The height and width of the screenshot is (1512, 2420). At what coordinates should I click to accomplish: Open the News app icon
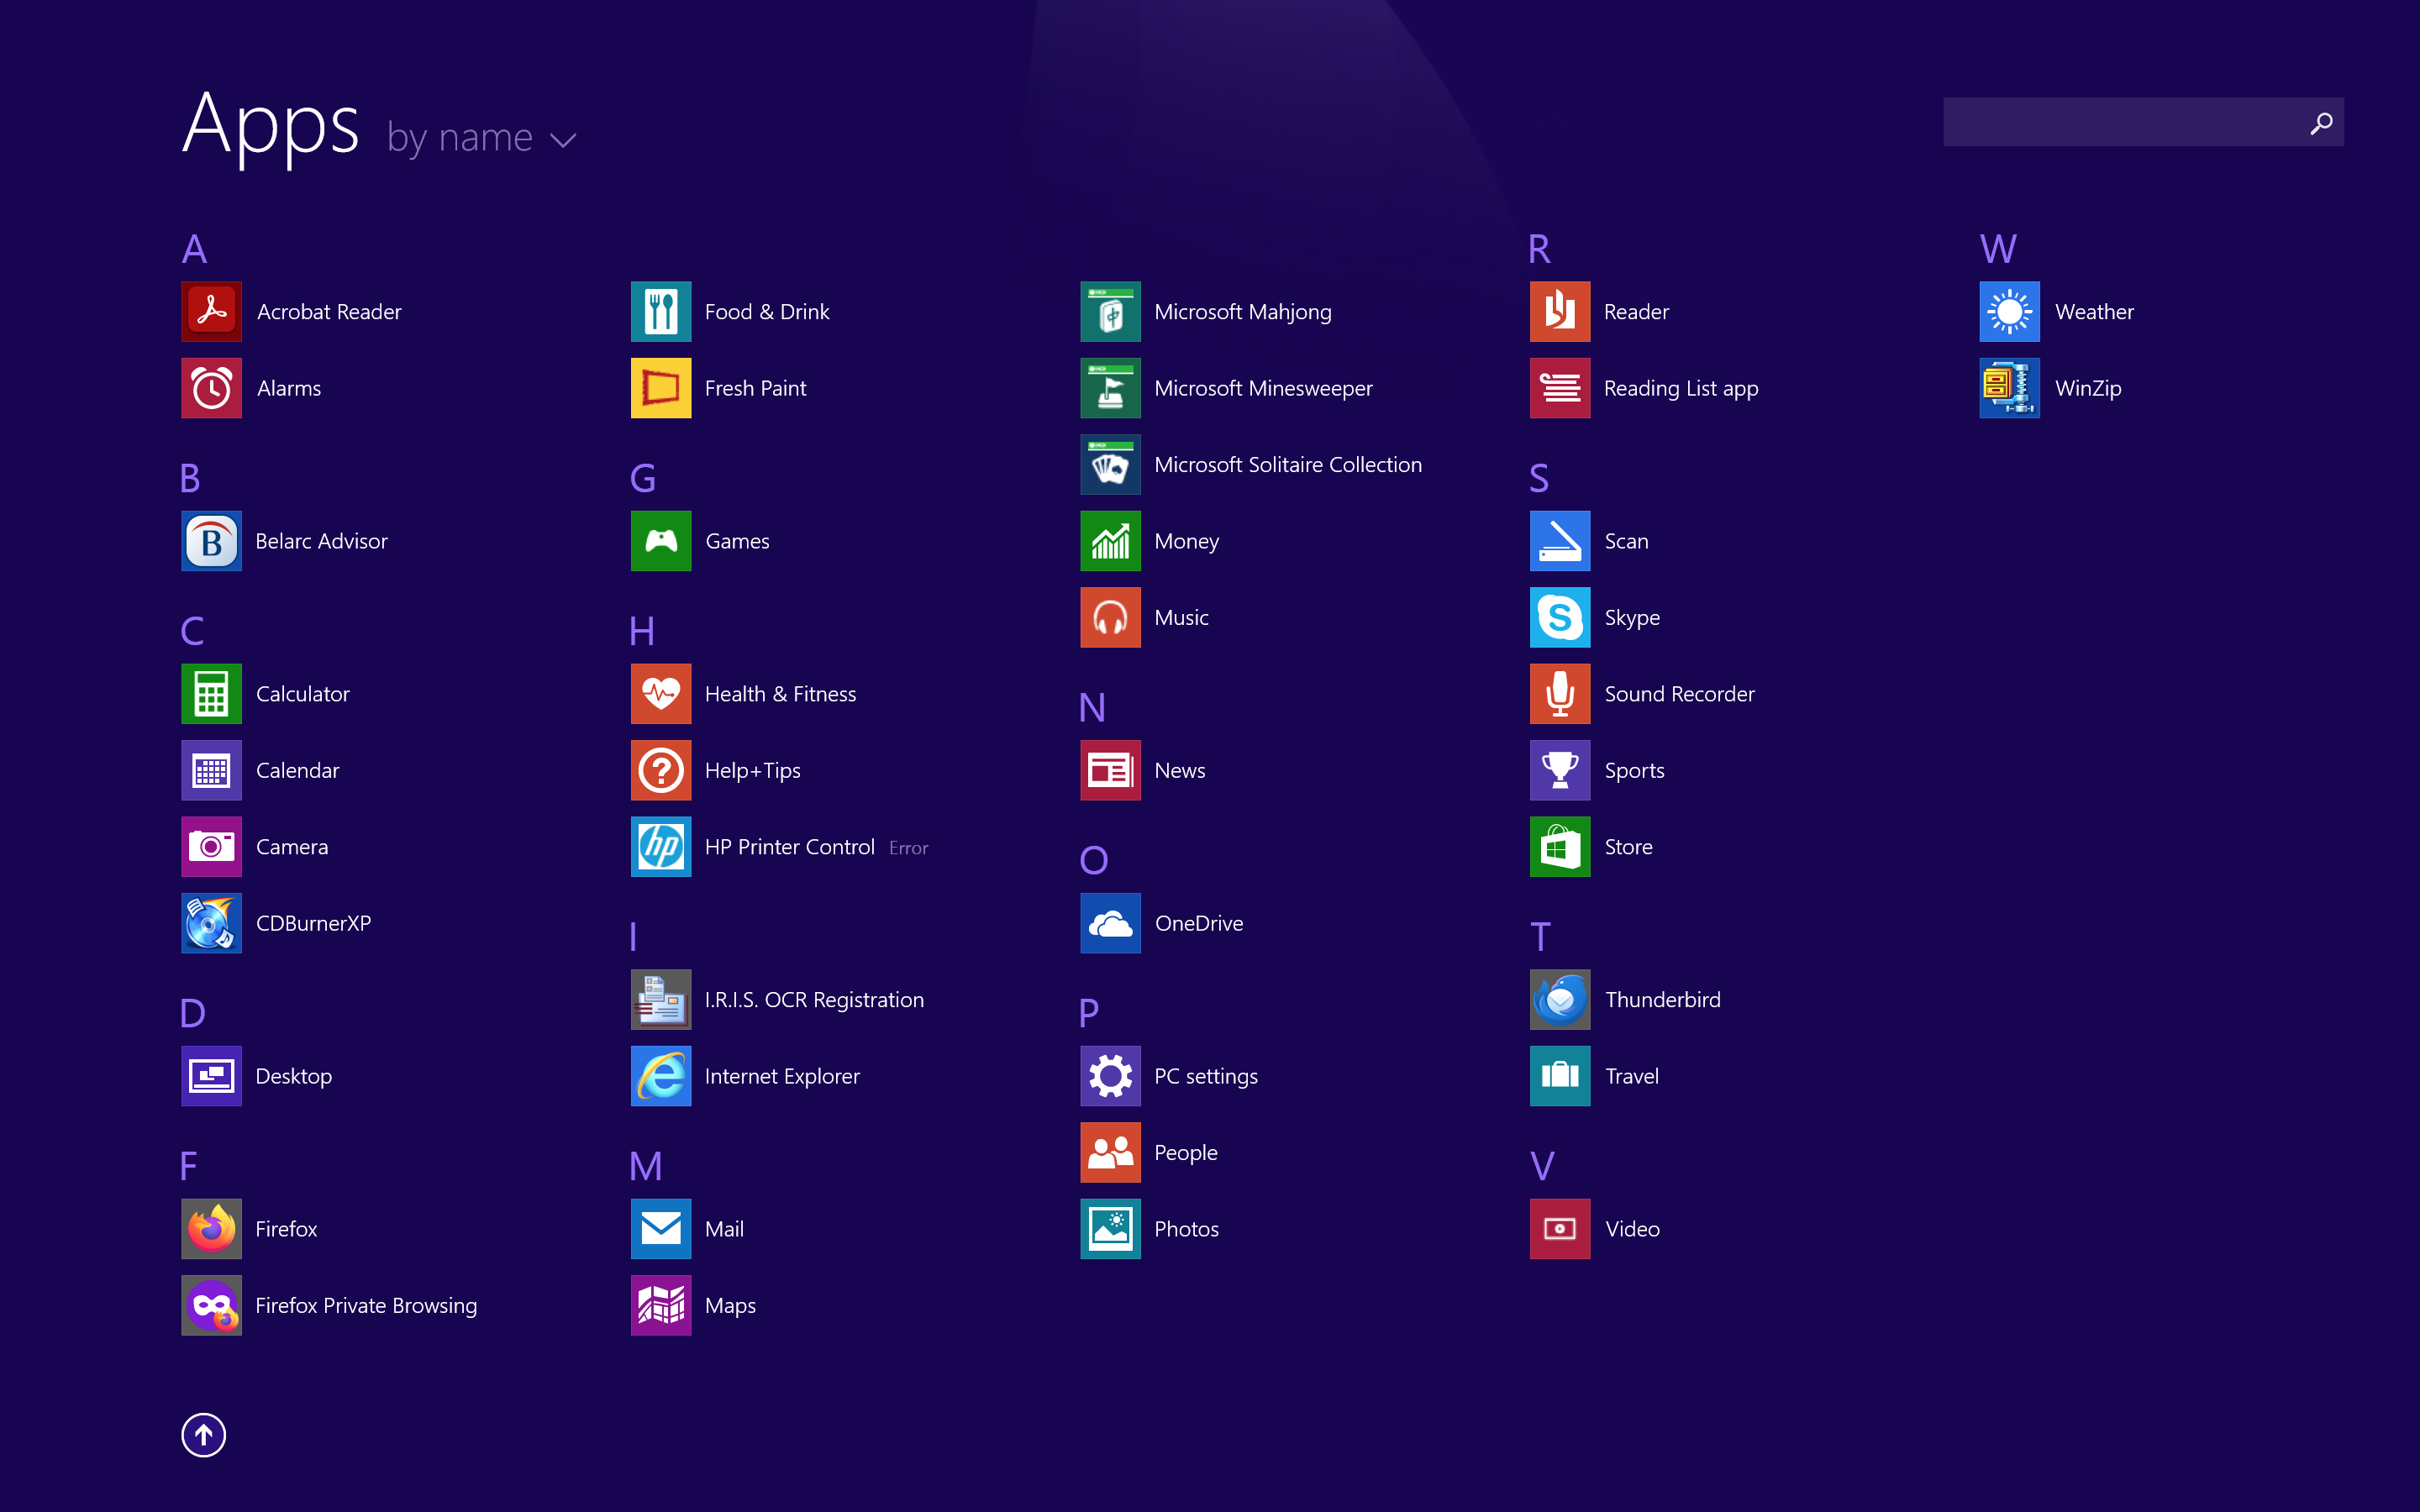1110,770
